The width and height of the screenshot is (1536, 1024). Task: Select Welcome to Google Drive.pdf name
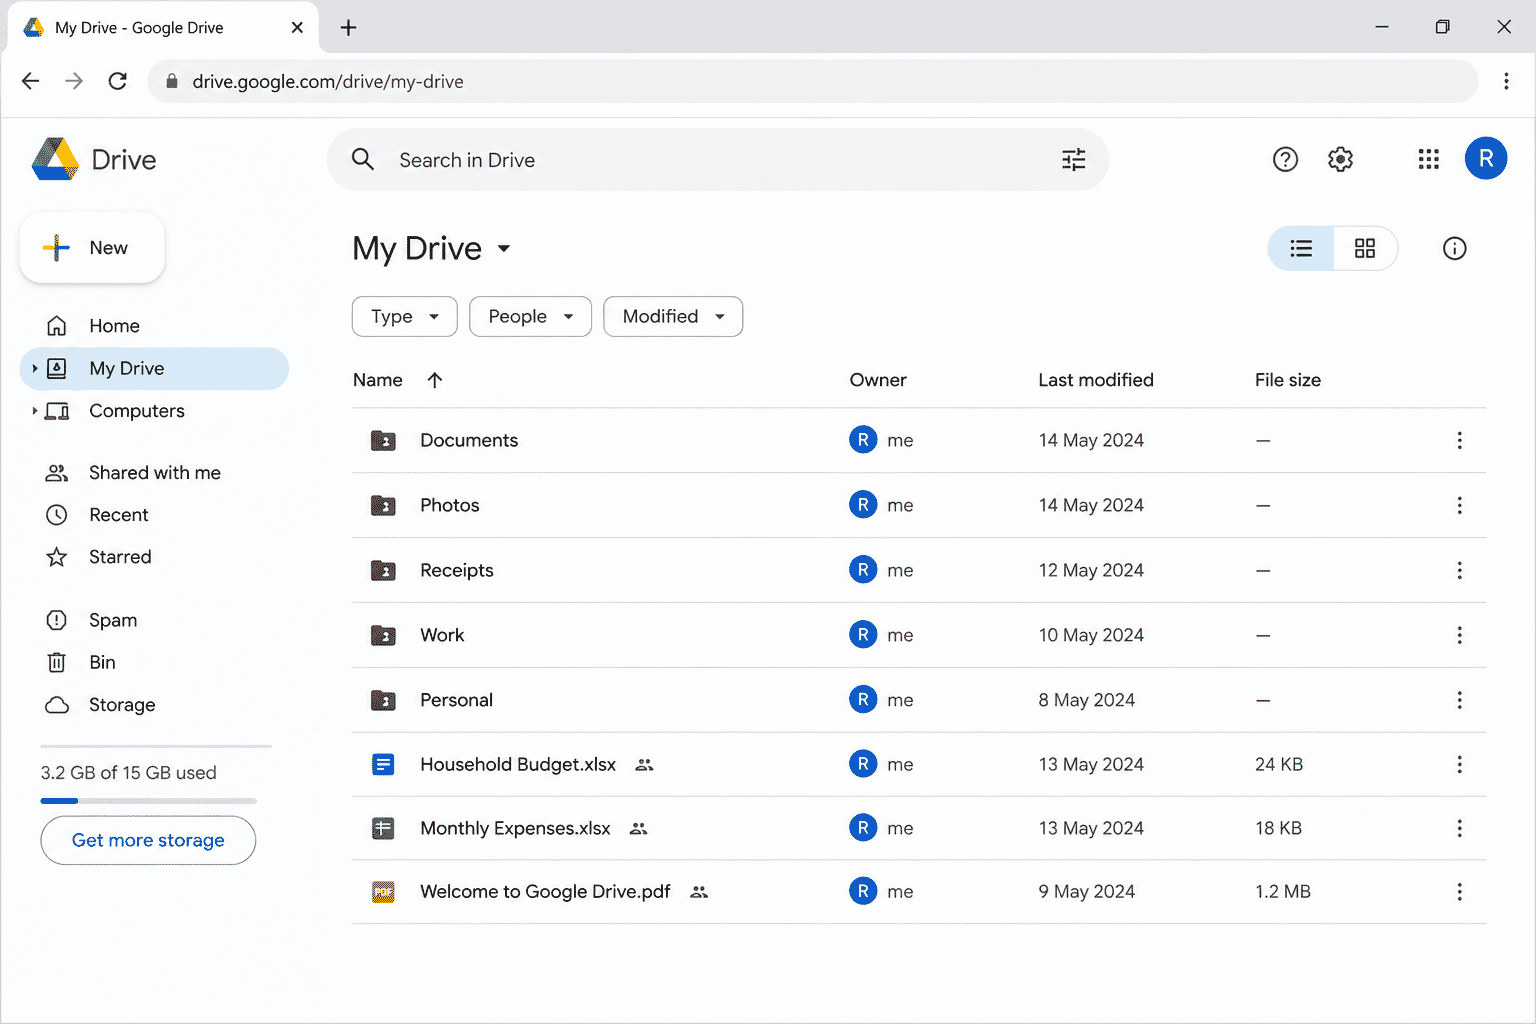tap(545, 891)
